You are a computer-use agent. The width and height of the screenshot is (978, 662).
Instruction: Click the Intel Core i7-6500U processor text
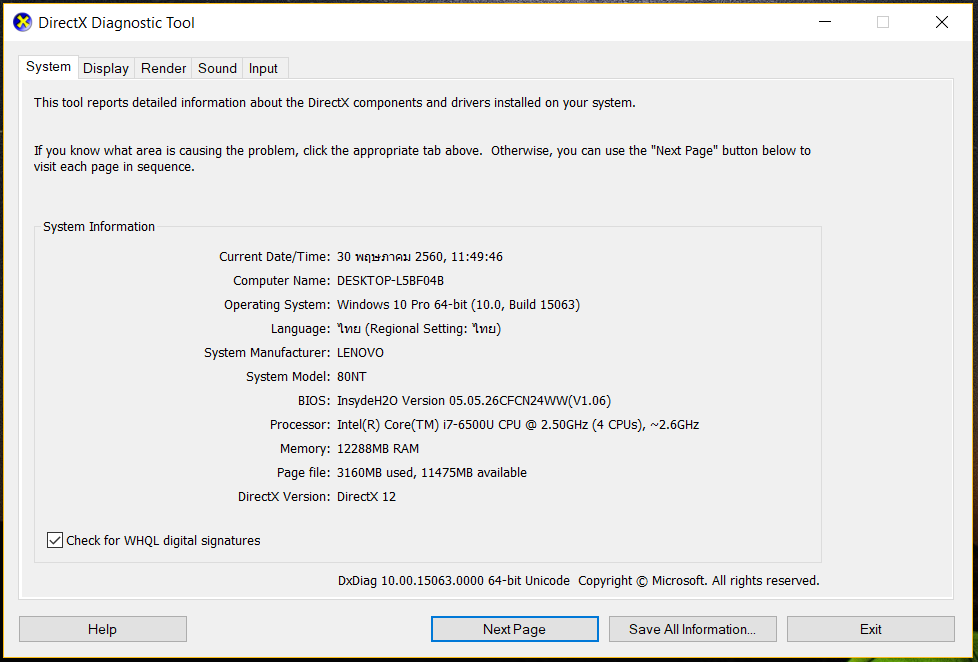[x=518, y=425]
